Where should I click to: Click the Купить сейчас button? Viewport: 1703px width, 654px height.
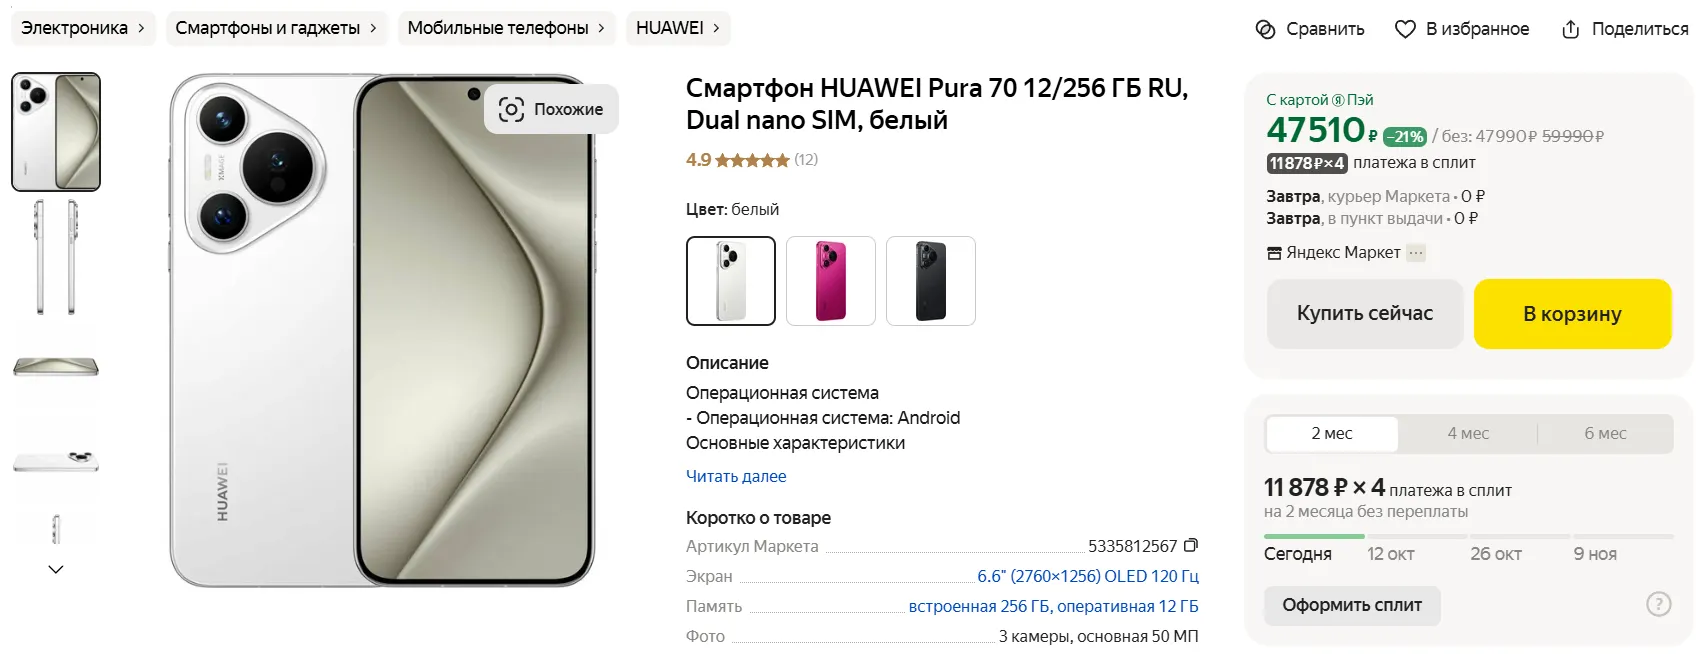(x=1365, y=314)
